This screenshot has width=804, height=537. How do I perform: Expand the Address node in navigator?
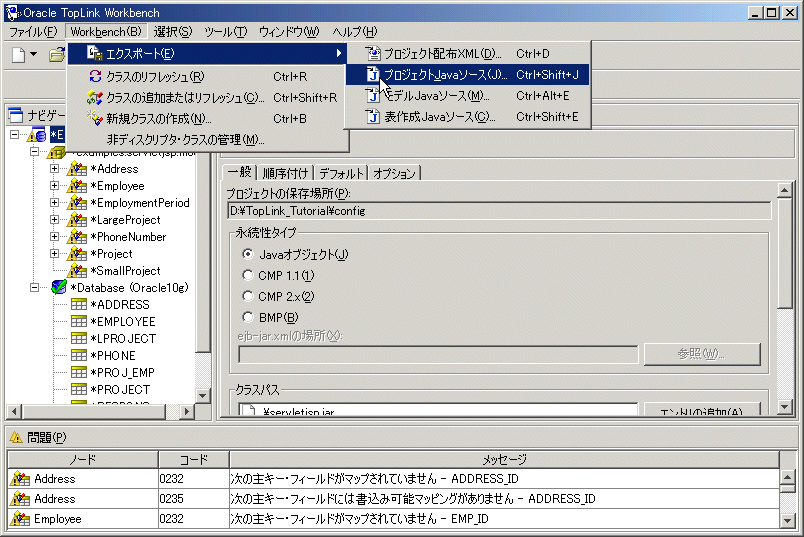54,168
